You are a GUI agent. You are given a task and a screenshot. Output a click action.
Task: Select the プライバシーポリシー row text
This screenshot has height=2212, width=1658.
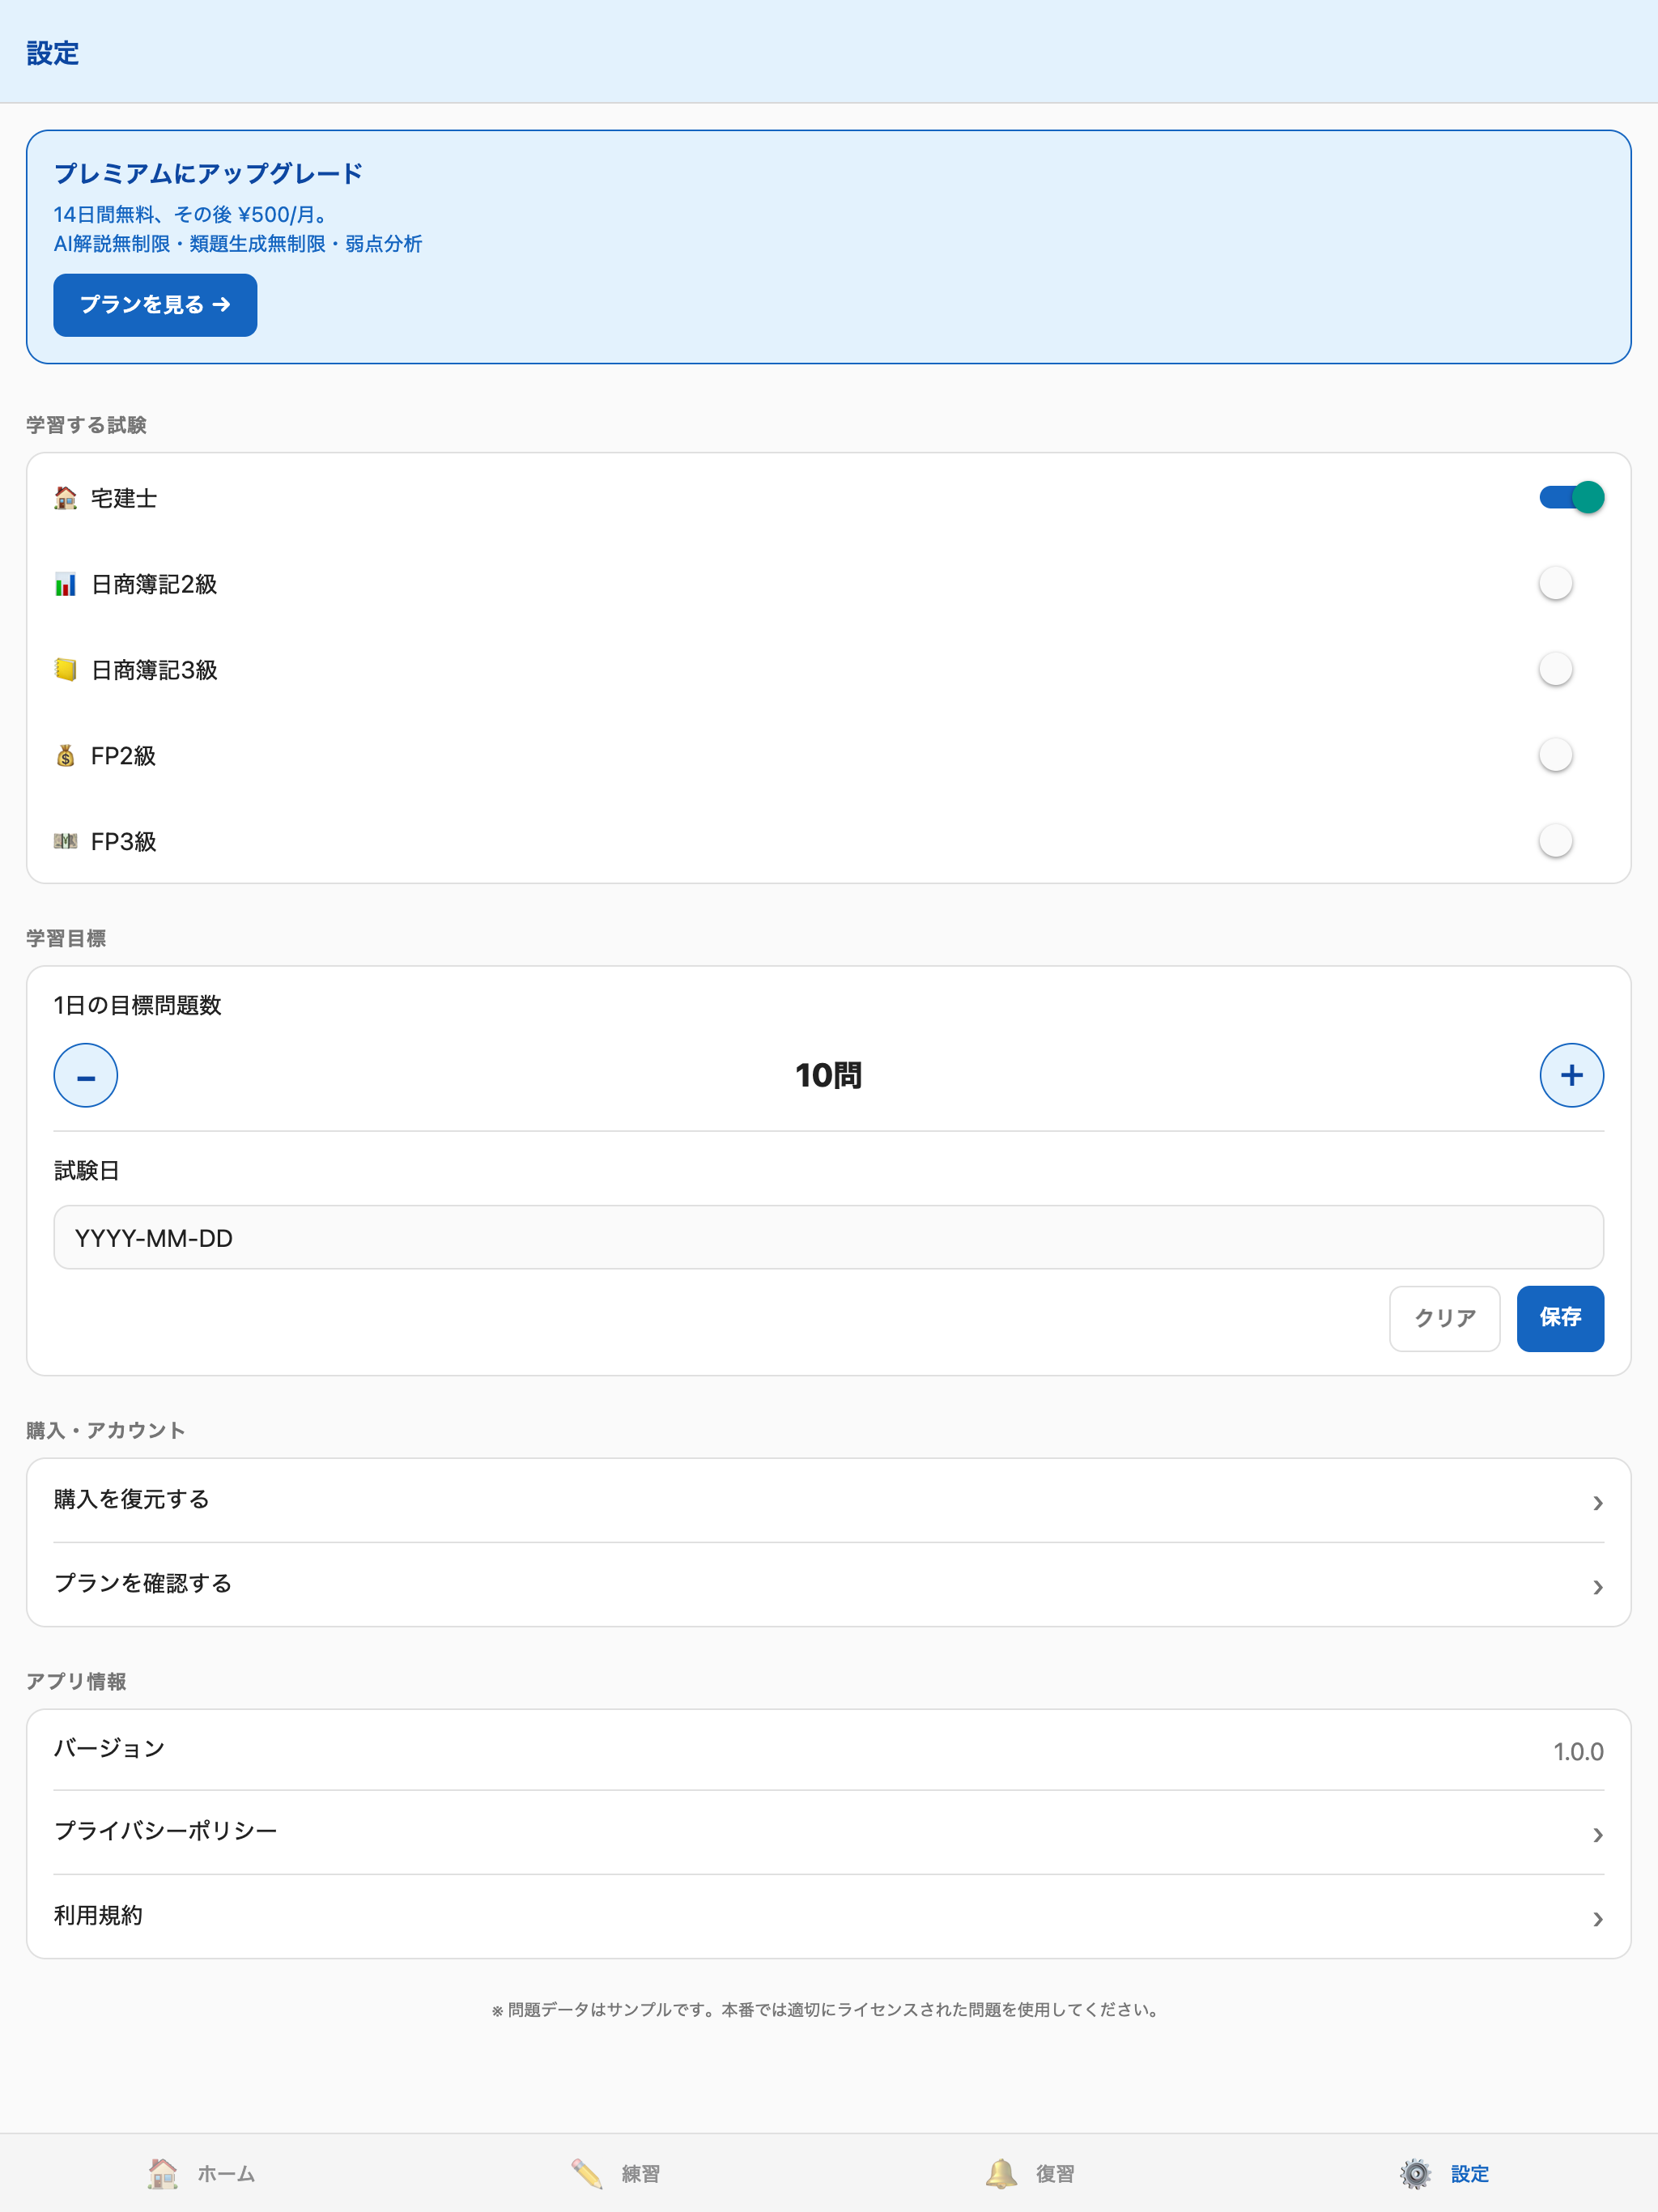pos(165,1831)
